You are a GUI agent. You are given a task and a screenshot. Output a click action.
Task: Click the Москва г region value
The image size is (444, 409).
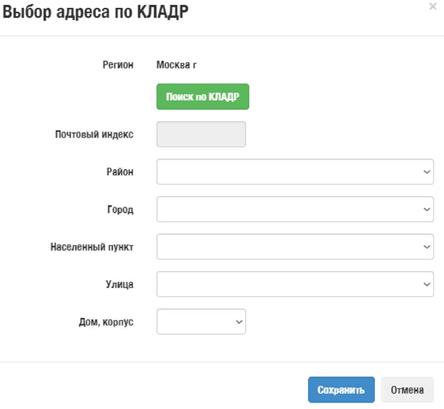(x=177, y=65)
